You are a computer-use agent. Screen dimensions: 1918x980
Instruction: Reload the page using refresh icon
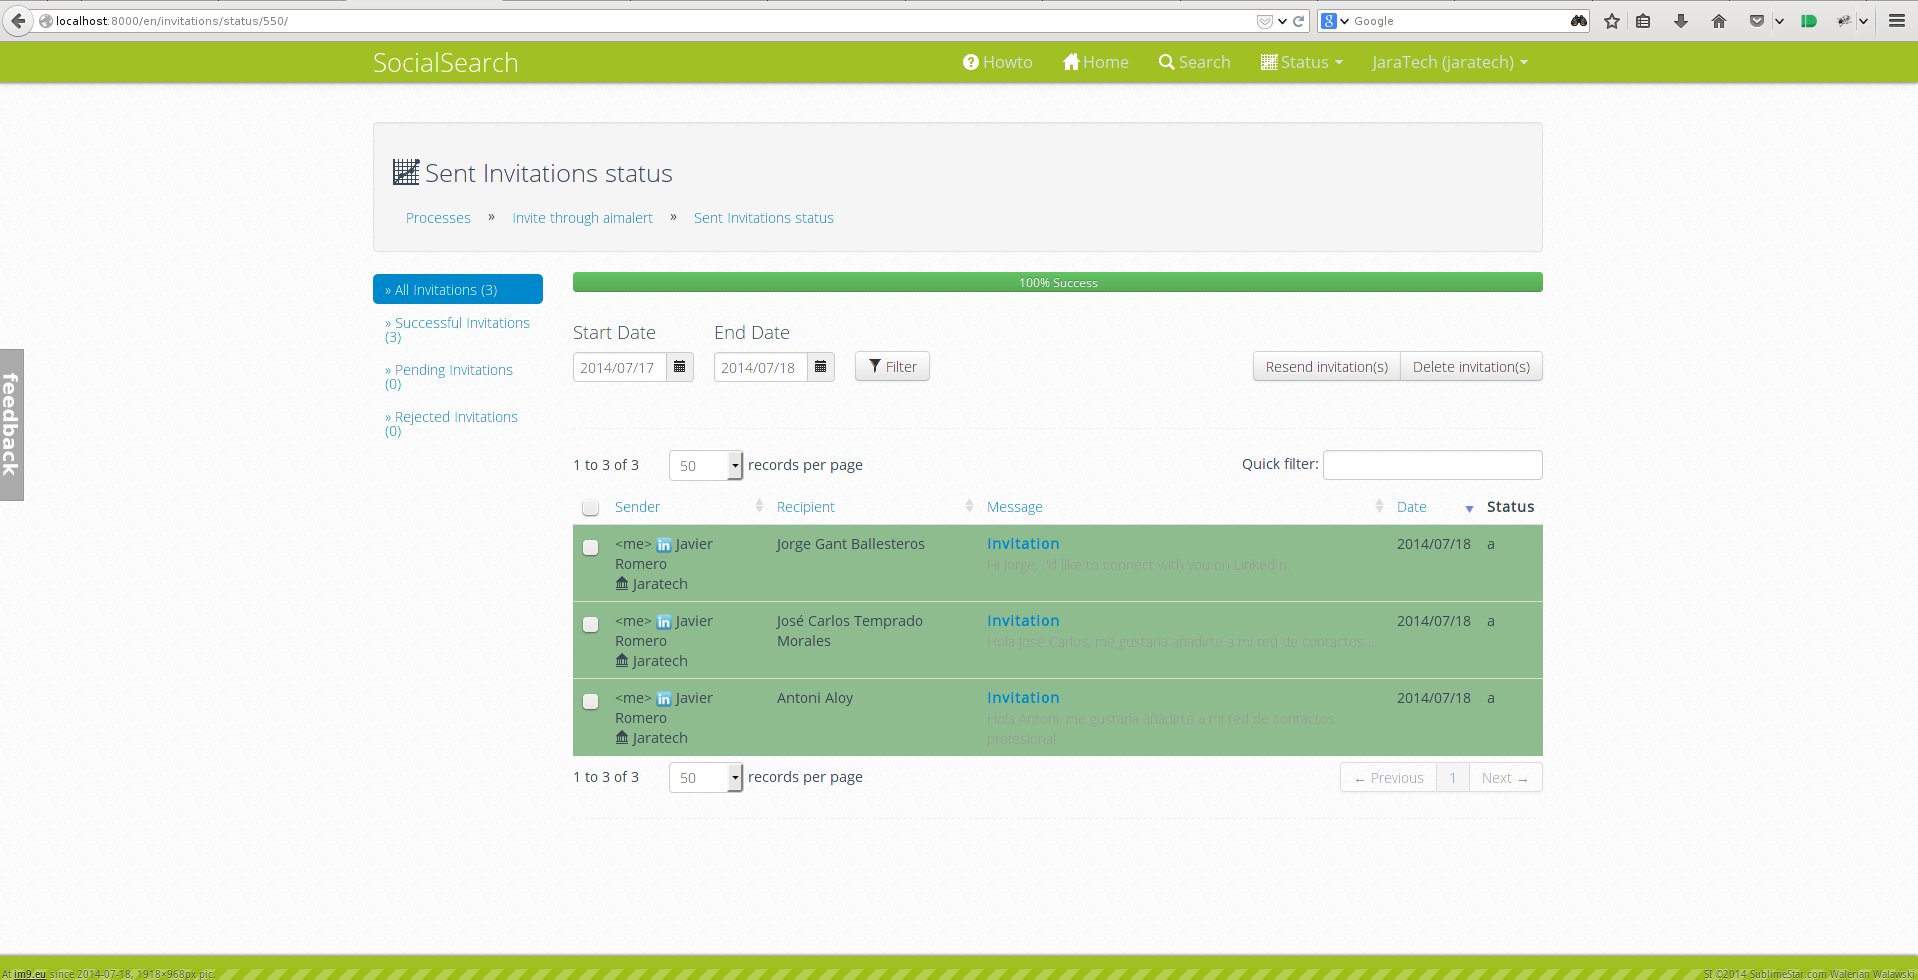click(1298, 21)
